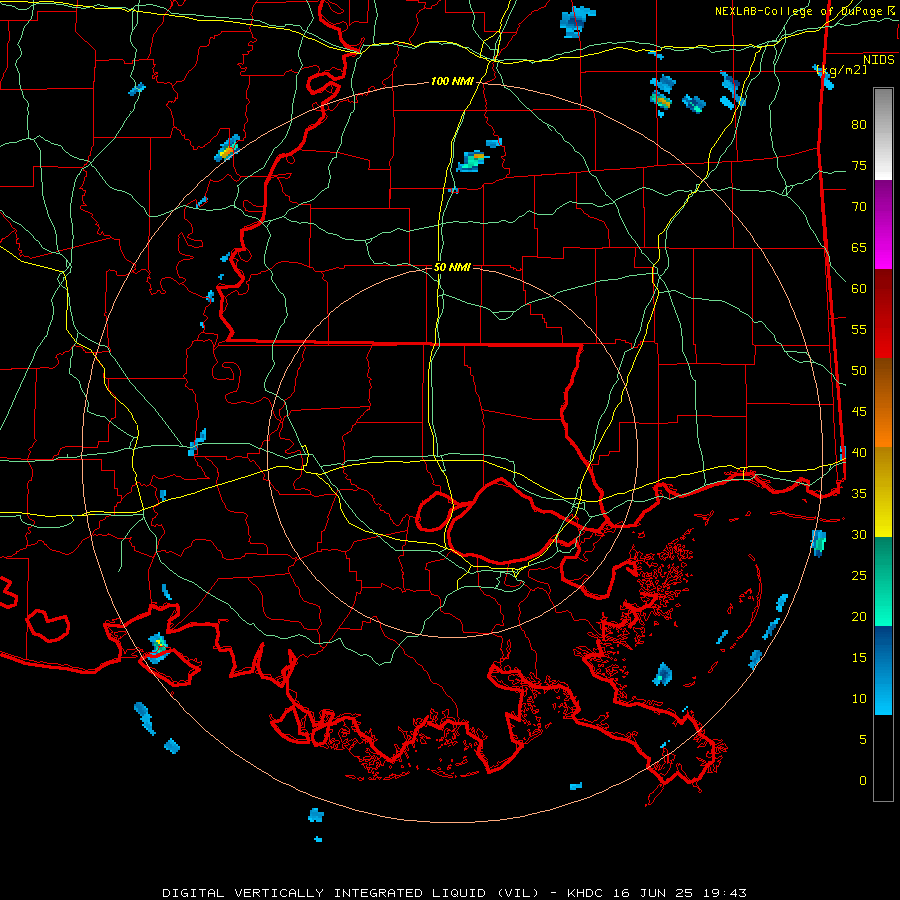Viewport: 900px width, 900px height.
Task: Click the 0 value at the scale bottom
Action: 863,781
